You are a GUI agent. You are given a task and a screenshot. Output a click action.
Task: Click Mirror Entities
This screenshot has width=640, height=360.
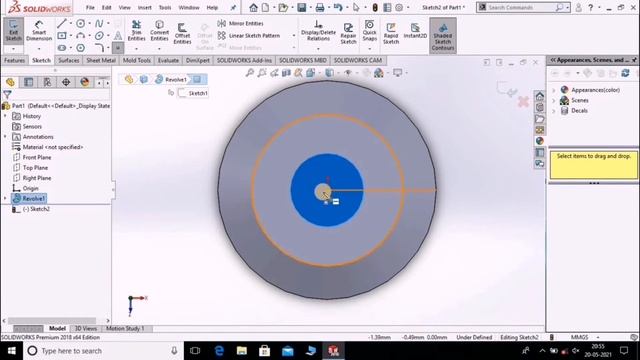coord(241,24)
